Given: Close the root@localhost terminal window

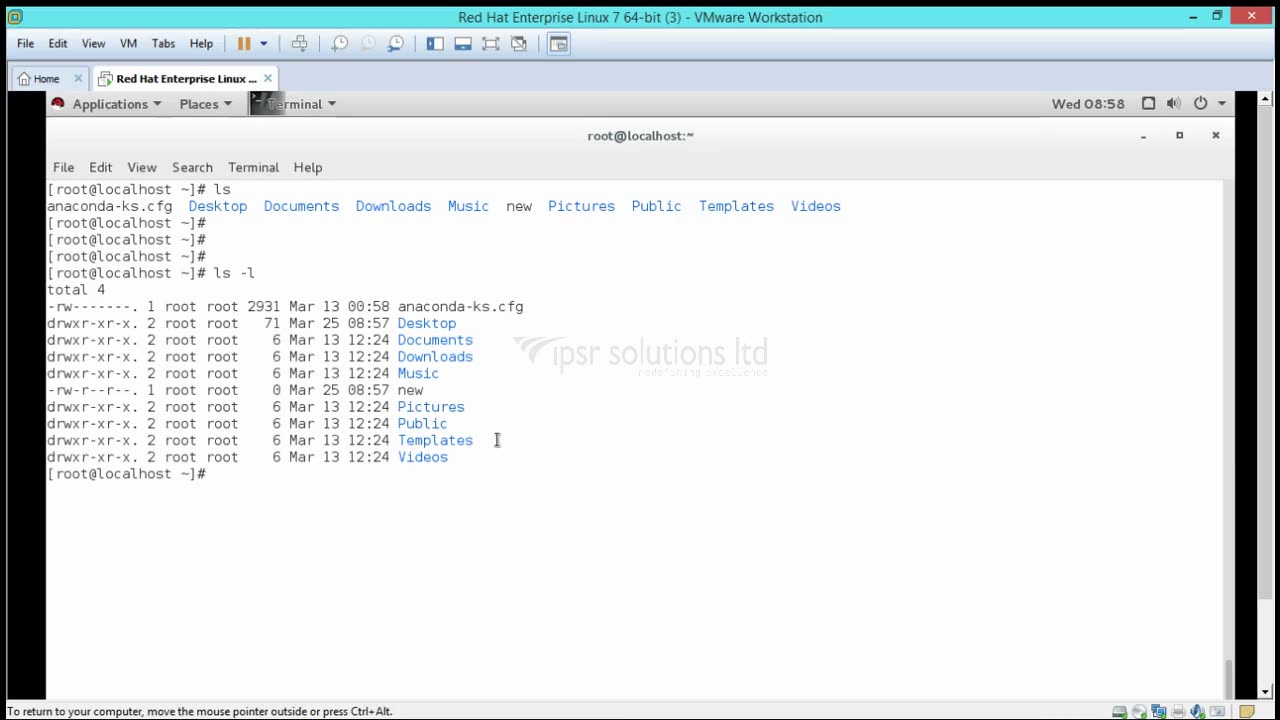Looking at the screenshot, I should [x=1215, y=135].
